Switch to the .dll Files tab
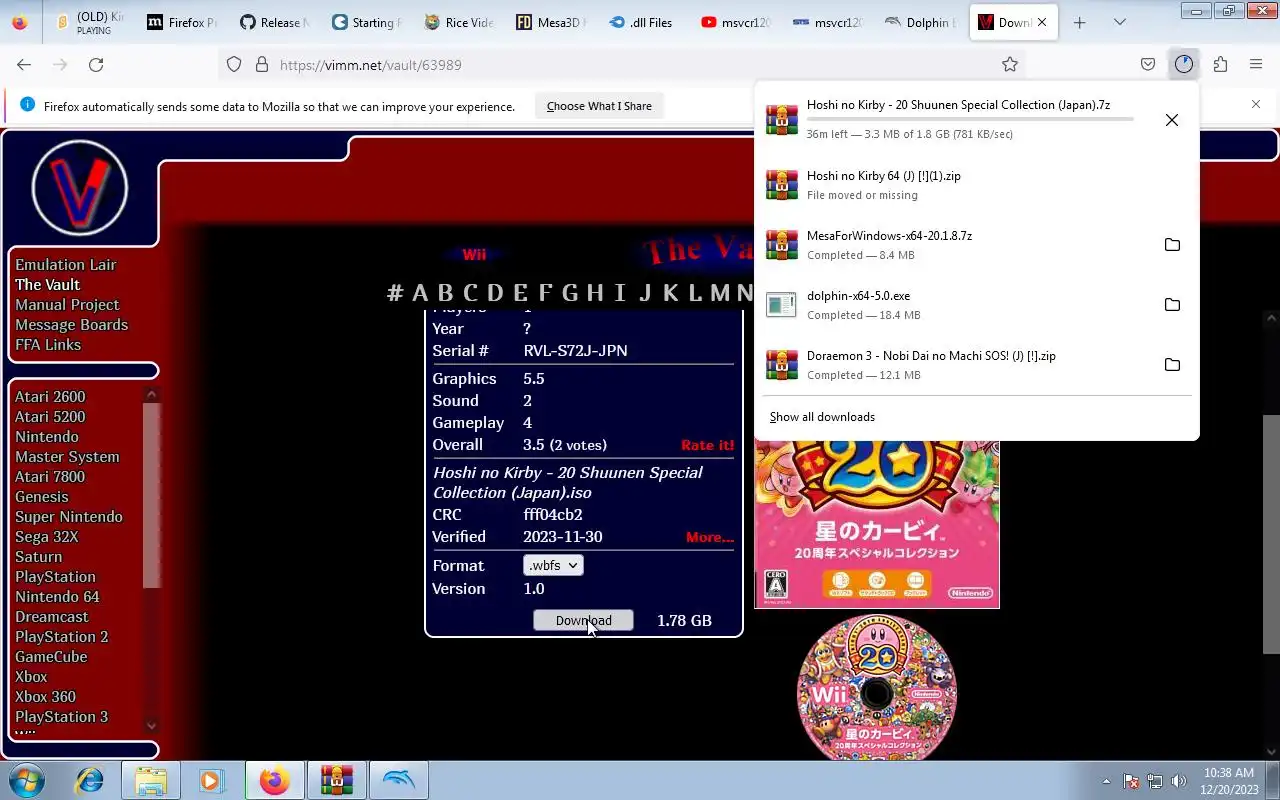Screen dimensions: 1280x800 (x=642, y=22)
